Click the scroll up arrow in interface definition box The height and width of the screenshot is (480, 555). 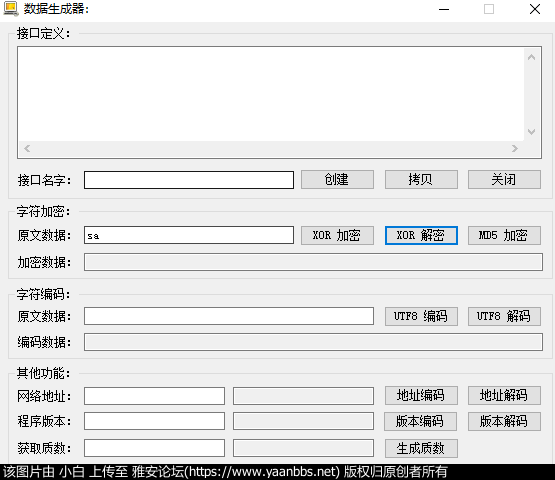coord(531,57)
